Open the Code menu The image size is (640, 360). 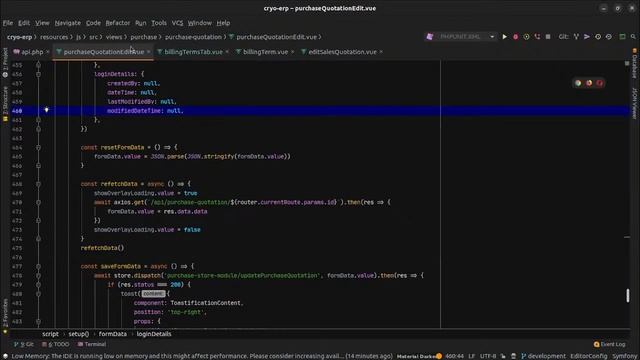tap(93, 23)
